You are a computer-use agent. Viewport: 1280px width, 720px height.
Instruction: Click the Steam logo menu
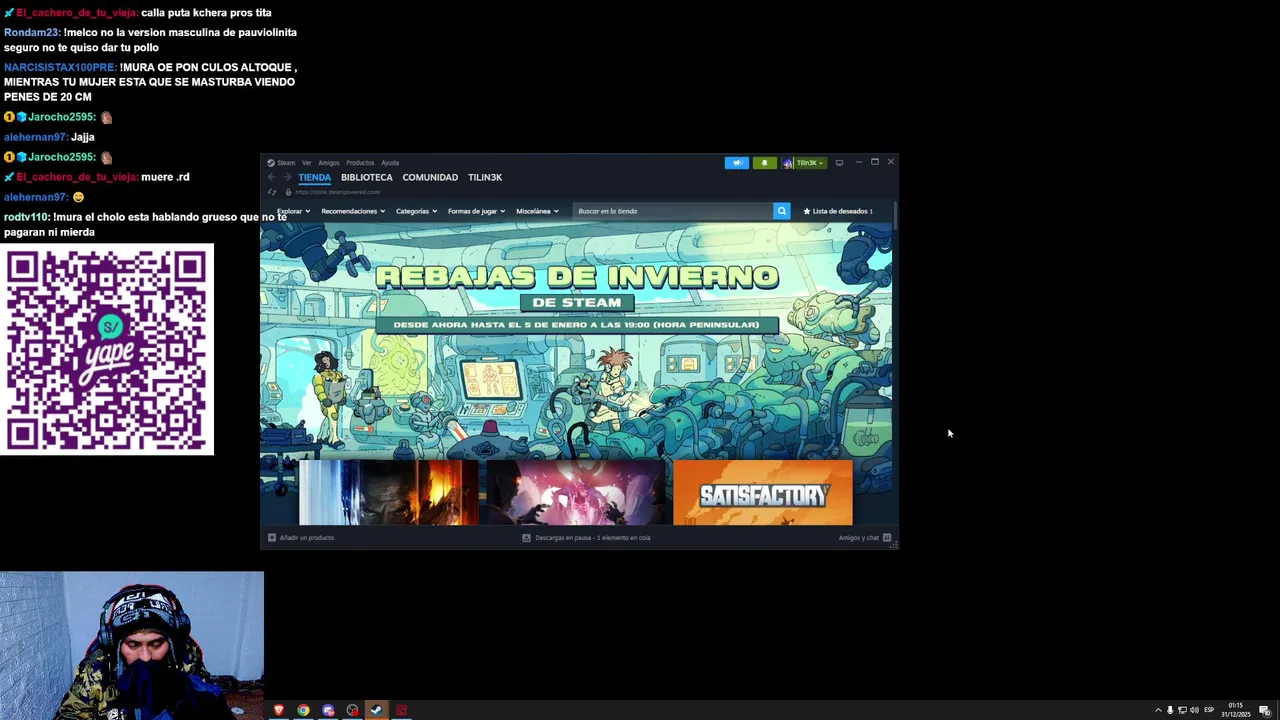click(x=280, y=163)
